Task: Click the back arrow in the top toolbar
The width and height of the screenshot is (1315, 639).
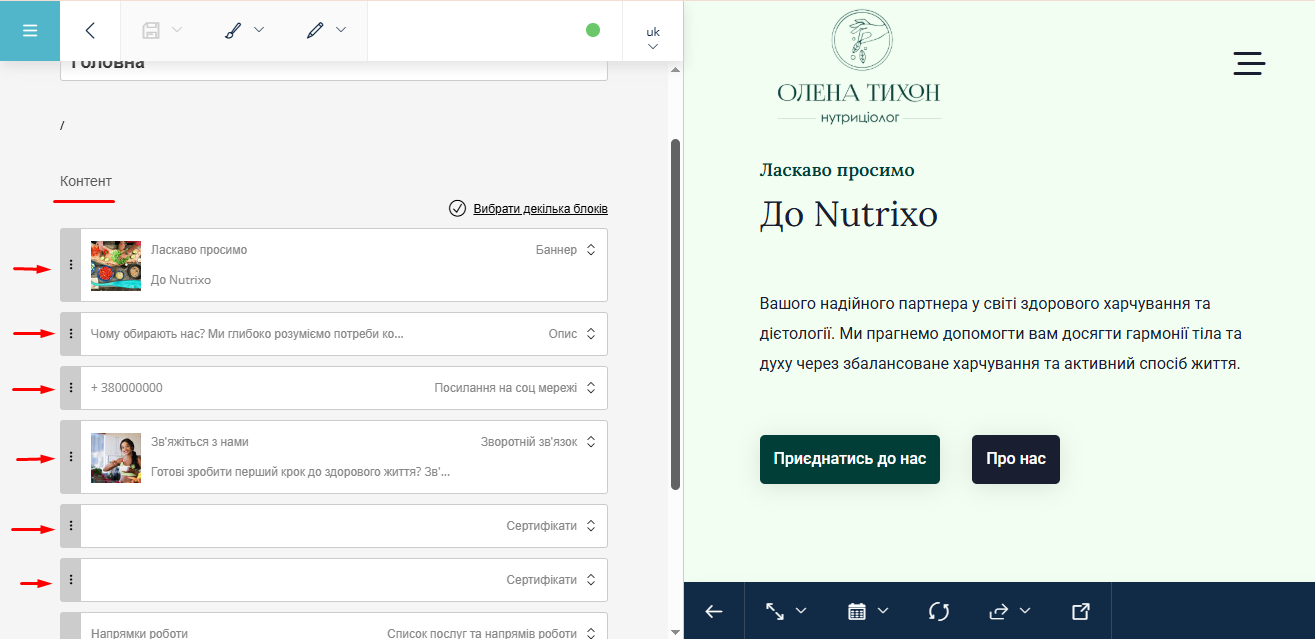Action: [90, 30]
